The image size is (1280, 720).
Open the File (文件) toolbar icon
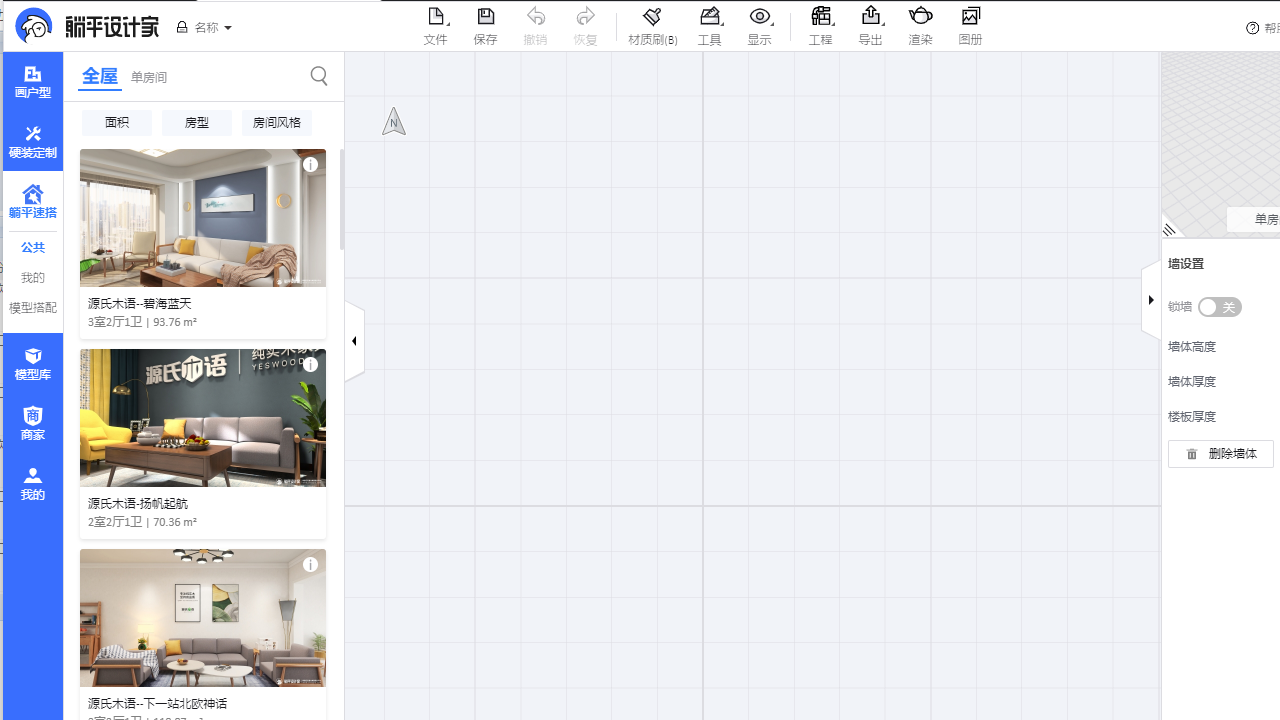point(435,26)
